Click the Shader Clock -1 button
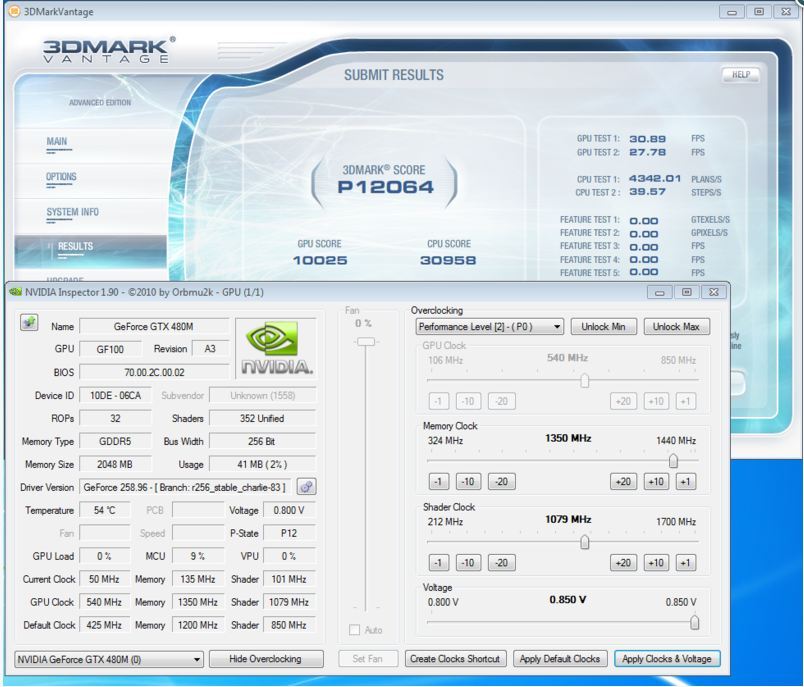Image resolution: width=804 pixels, height=687 pixels. (438, 562)
